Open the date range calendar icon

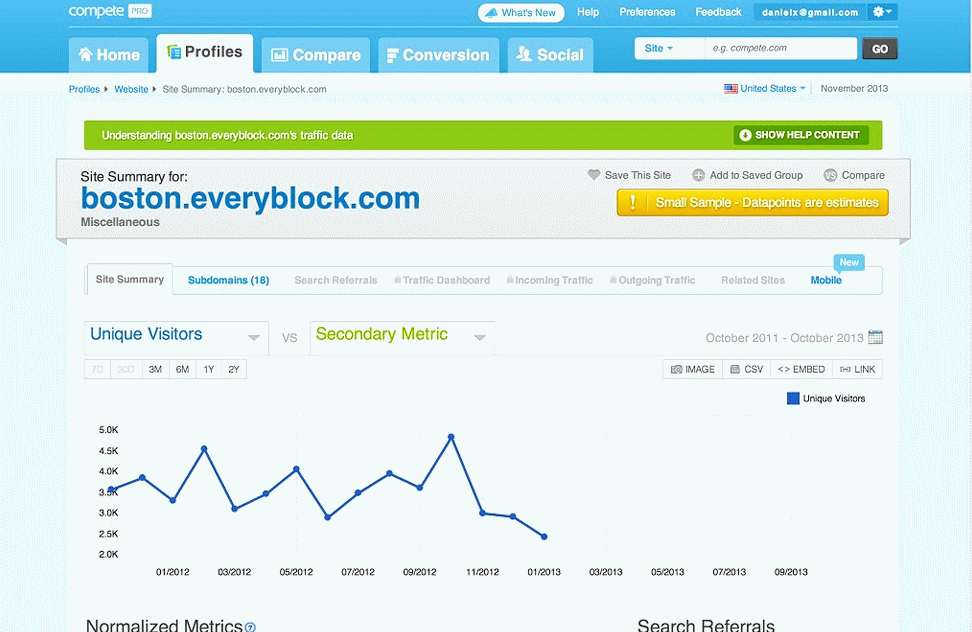point(875,337)
